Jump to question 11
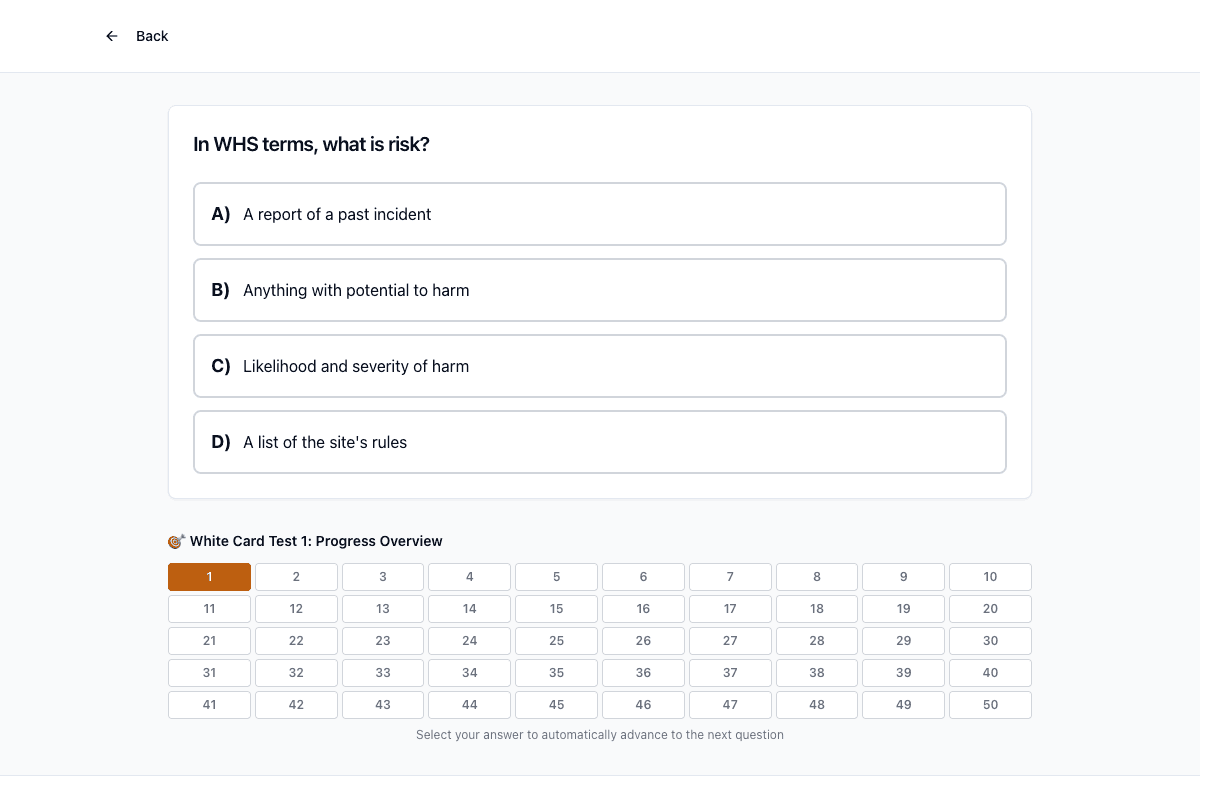Viewport: 1215px width, 790px height. pos(209,609)
